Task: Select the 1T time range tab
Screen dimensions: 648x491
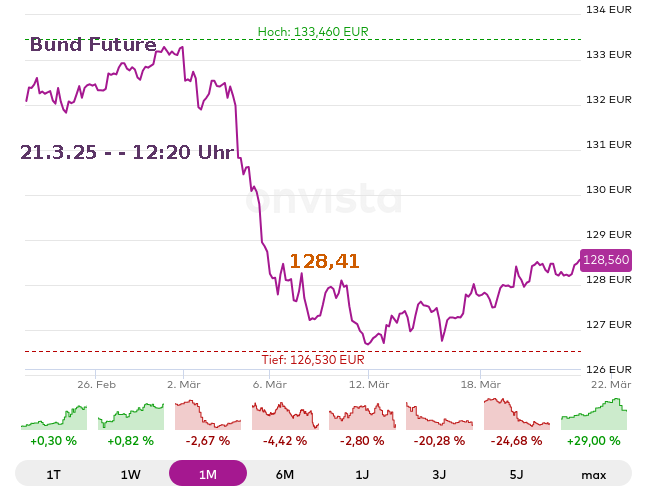Action: 54,474
